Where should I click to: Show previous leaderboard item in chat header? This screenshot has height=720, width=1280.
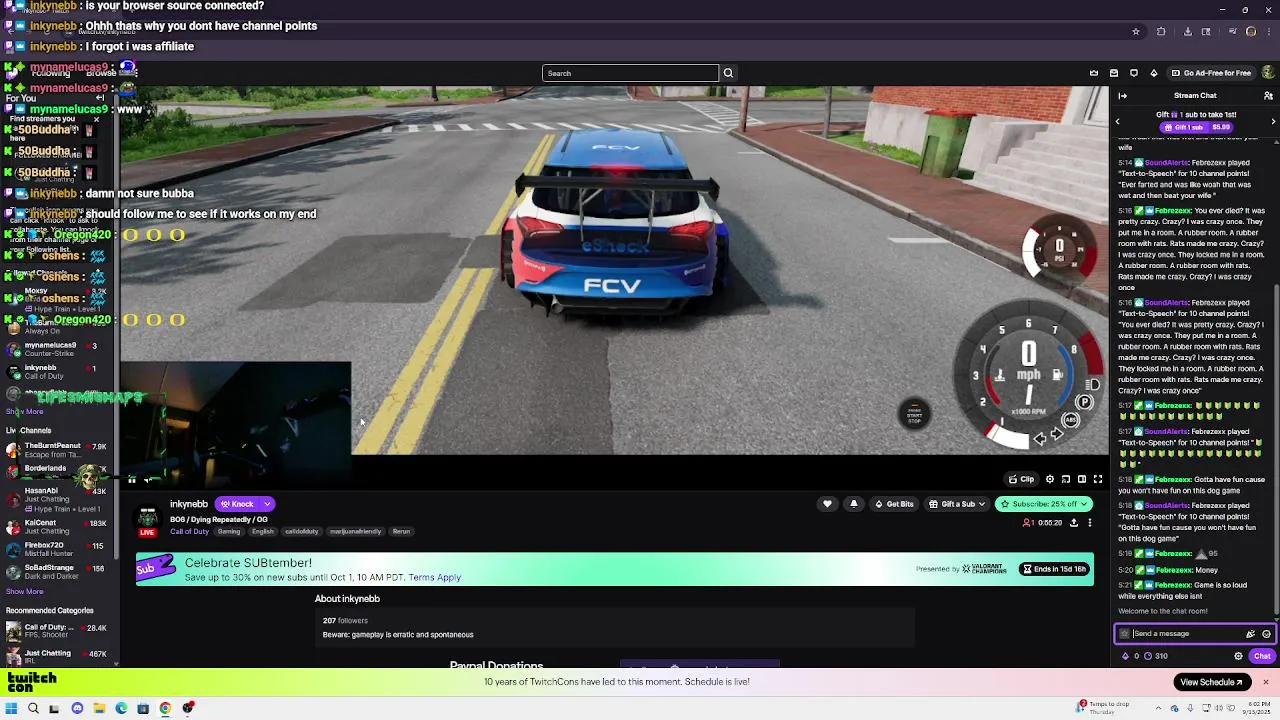[1118, 121]
